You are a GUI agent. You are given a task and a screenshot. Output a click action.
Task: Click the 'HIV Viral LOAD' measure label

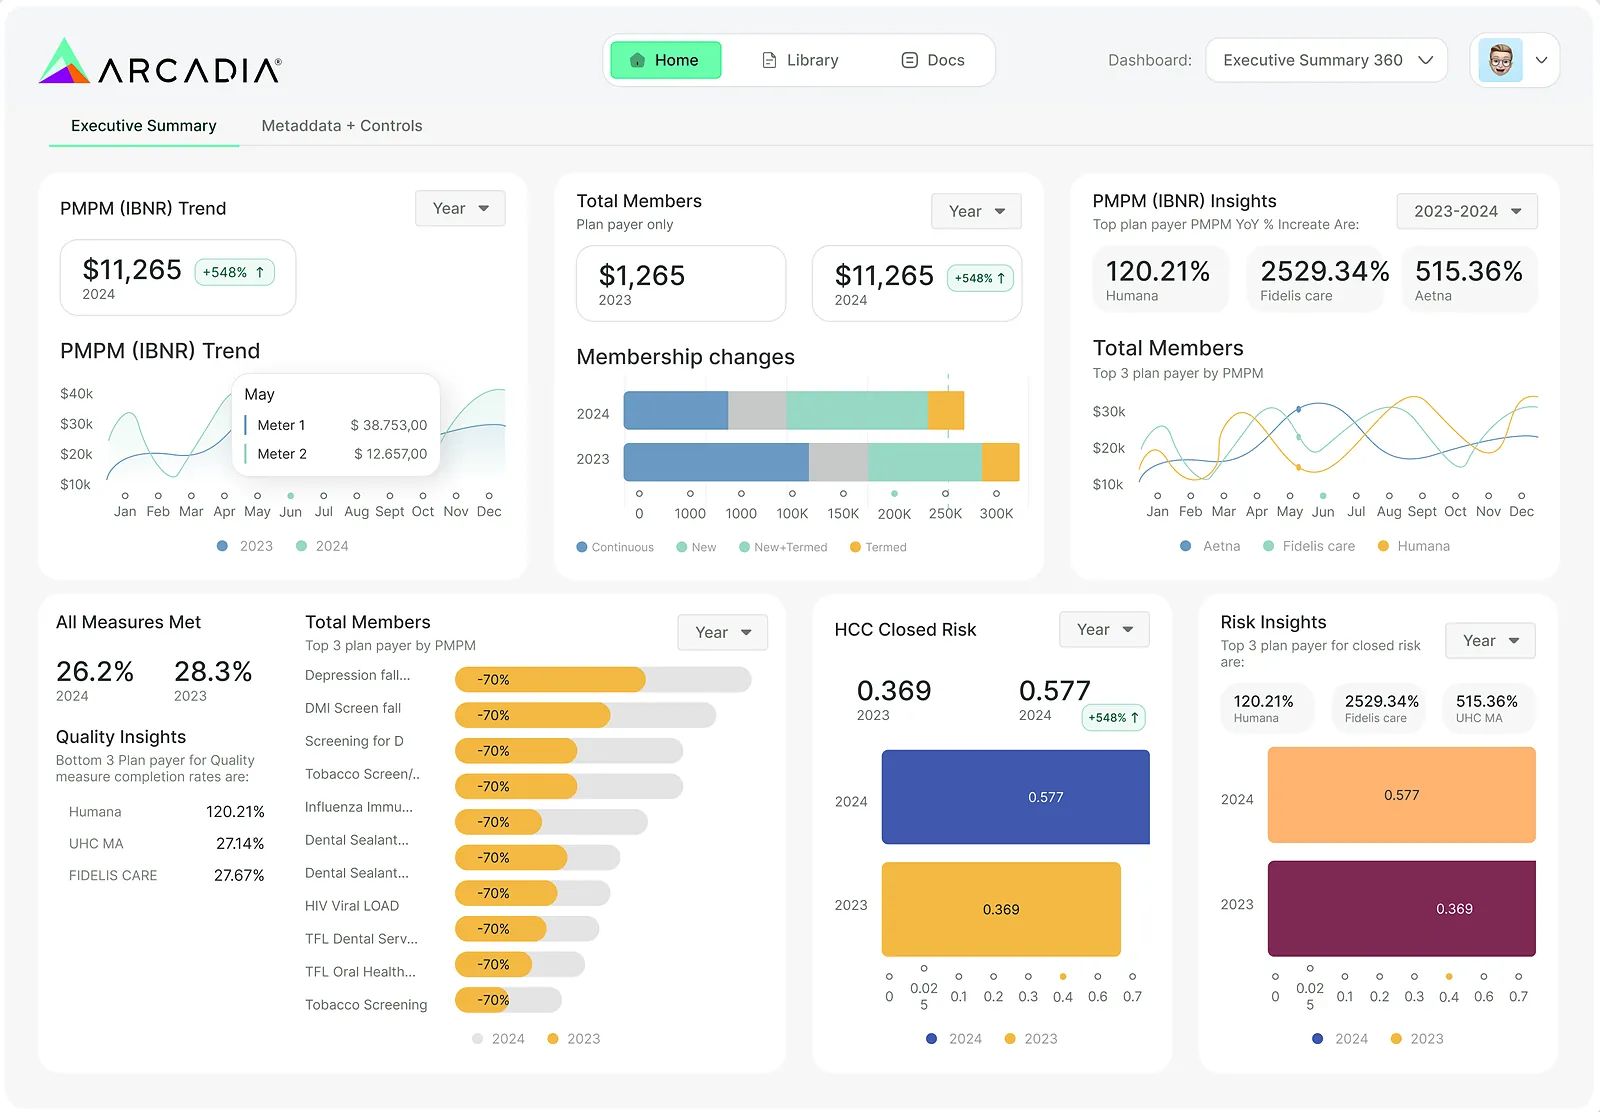352,906
